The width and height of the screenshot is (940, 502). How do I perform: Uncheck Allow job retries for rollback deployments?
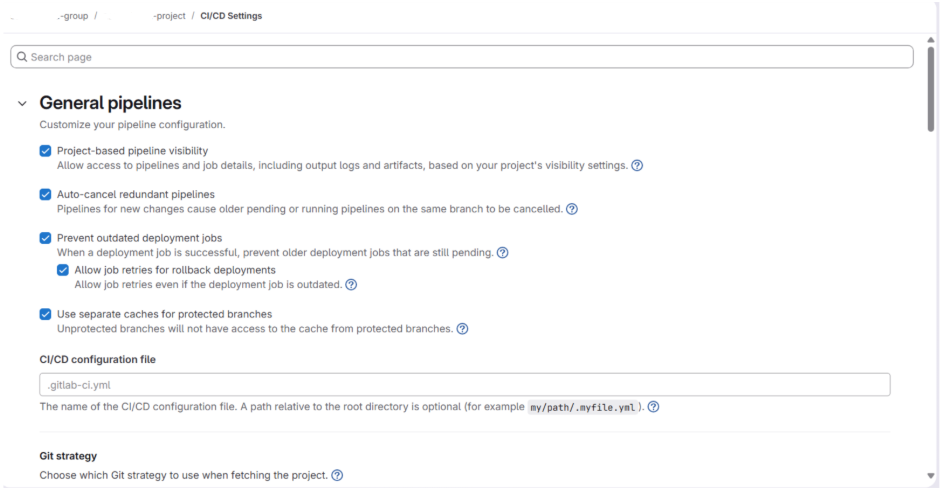[x=63, y=270]
